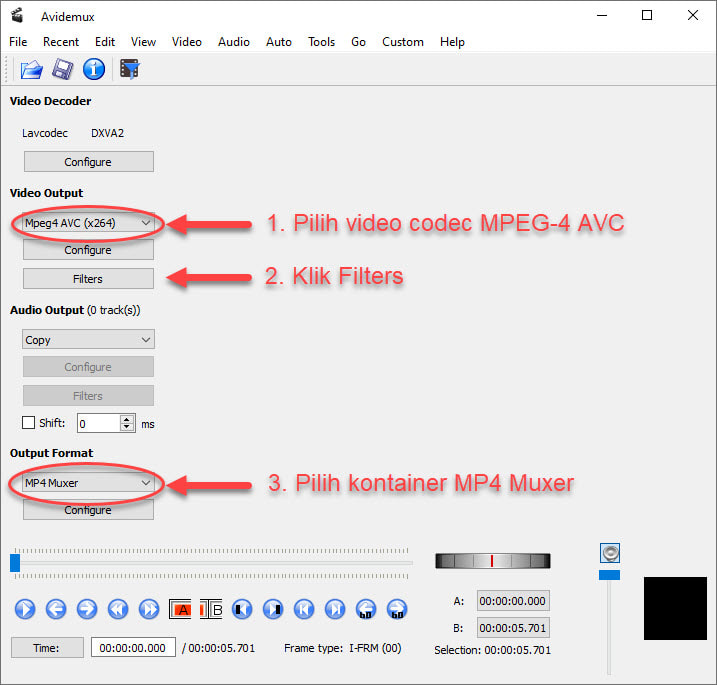717x685 pixels.
Task: Click Configure under Video Output
Action: (x=88, y=250)
